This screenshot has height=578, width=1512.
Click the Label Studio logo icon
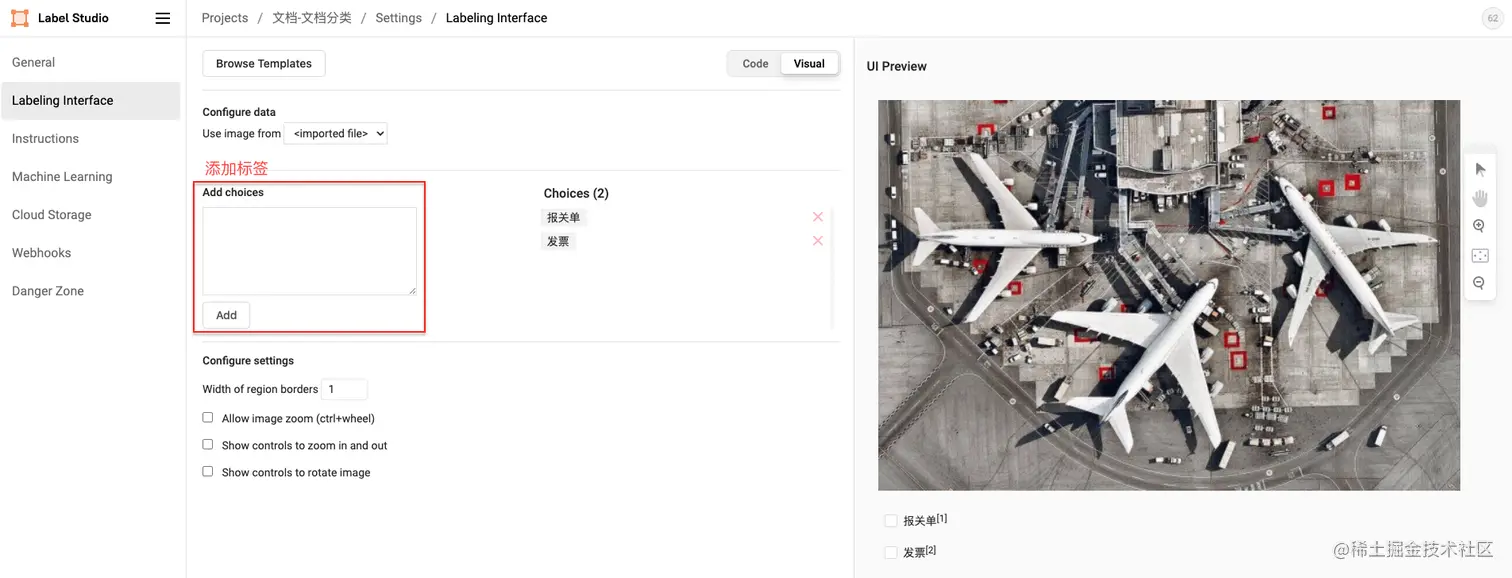pos(20,18)
